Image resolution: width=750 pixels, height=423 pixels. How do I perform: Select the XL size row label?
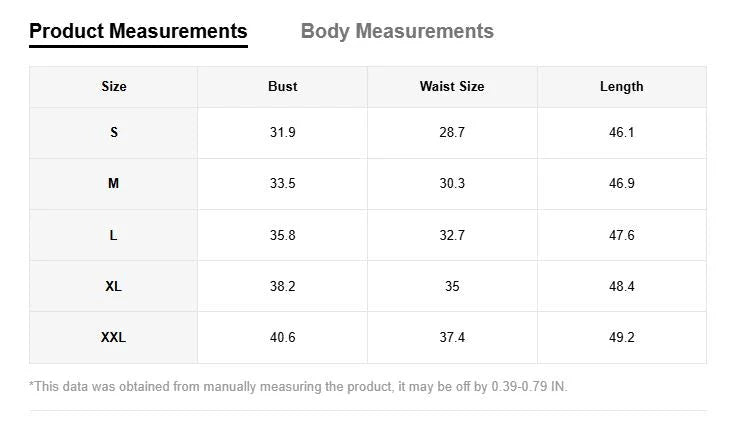(113, 287)
